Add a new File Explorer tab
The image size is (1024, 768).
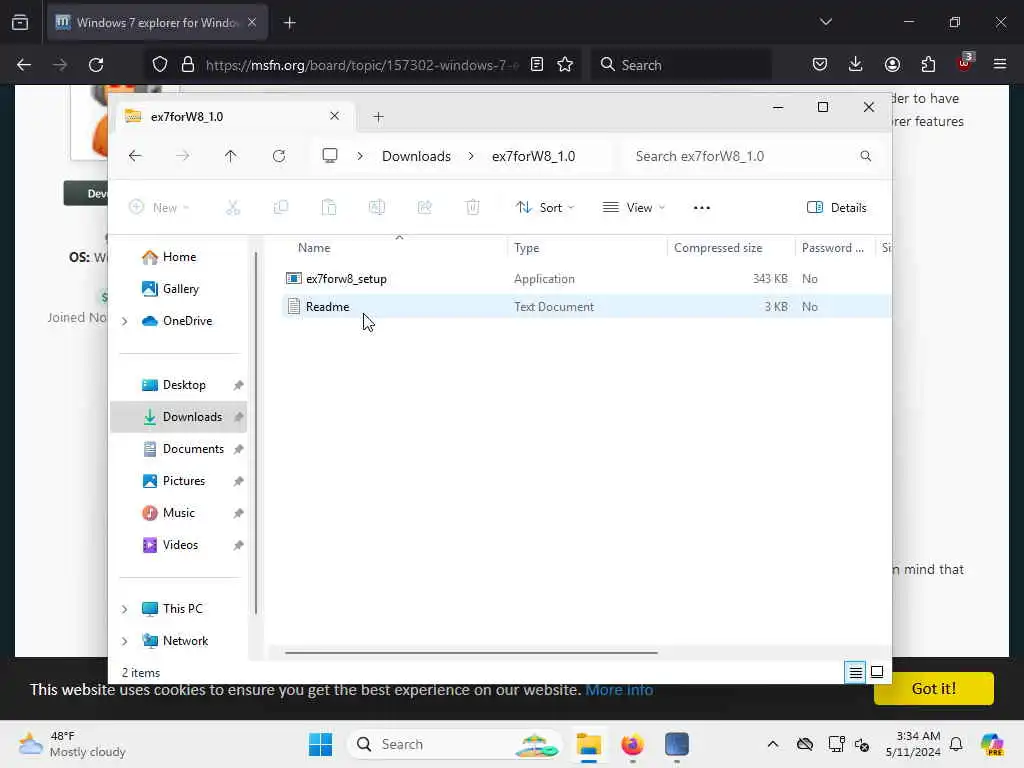pyautogui.click(x=378, y=117)
